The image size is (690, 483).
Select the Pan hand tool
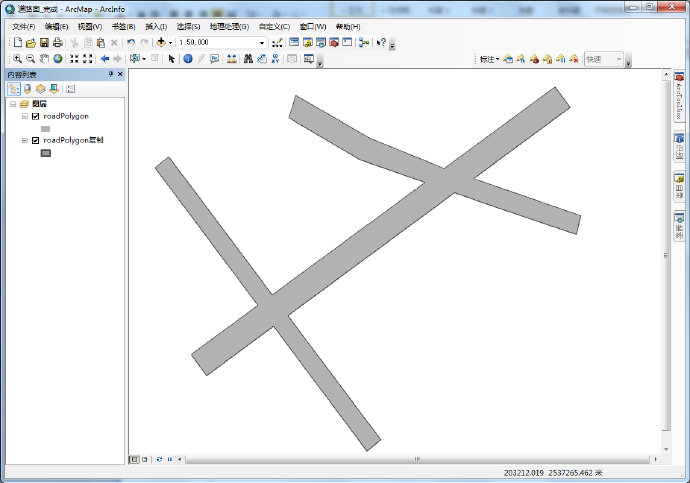point(44,59)
